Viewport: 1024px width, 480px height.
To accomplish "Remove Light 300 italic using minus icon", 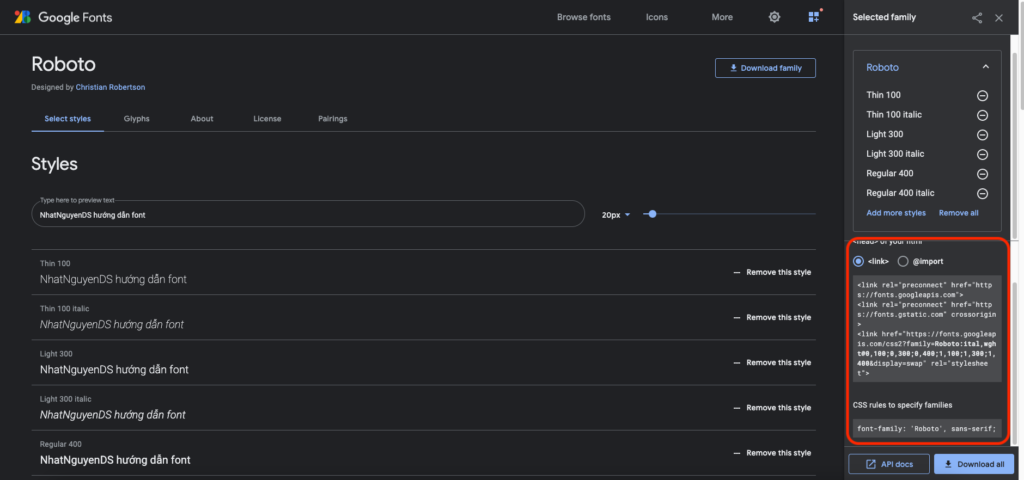I will [982, 154].
